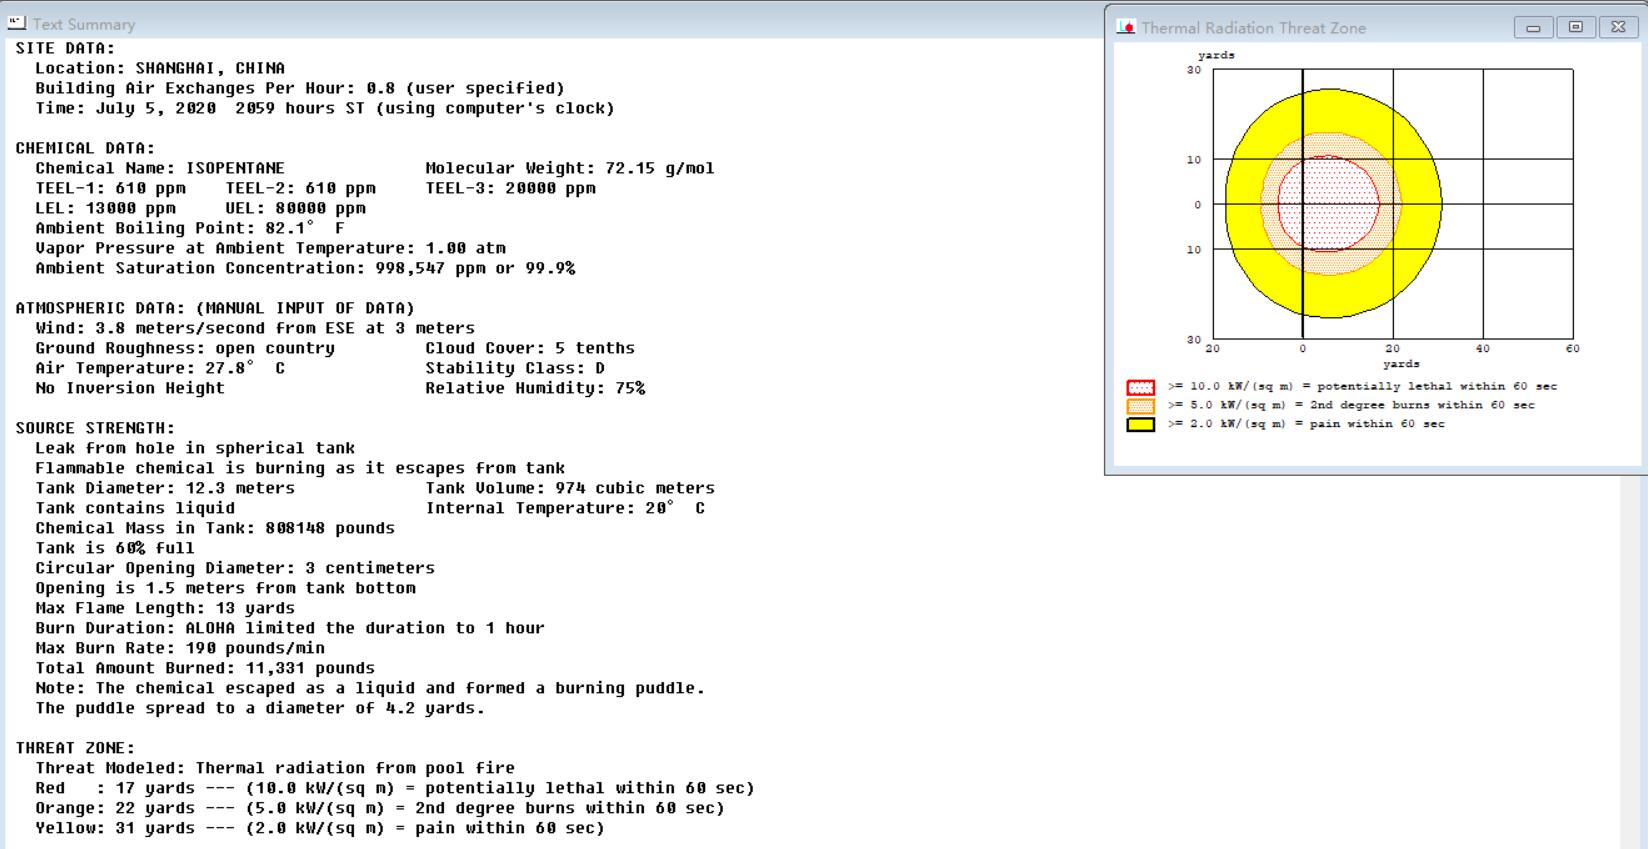Click 'UEL: 80000 ppm' value
This screenshot has height=849, width=1648.
point(295,208)
